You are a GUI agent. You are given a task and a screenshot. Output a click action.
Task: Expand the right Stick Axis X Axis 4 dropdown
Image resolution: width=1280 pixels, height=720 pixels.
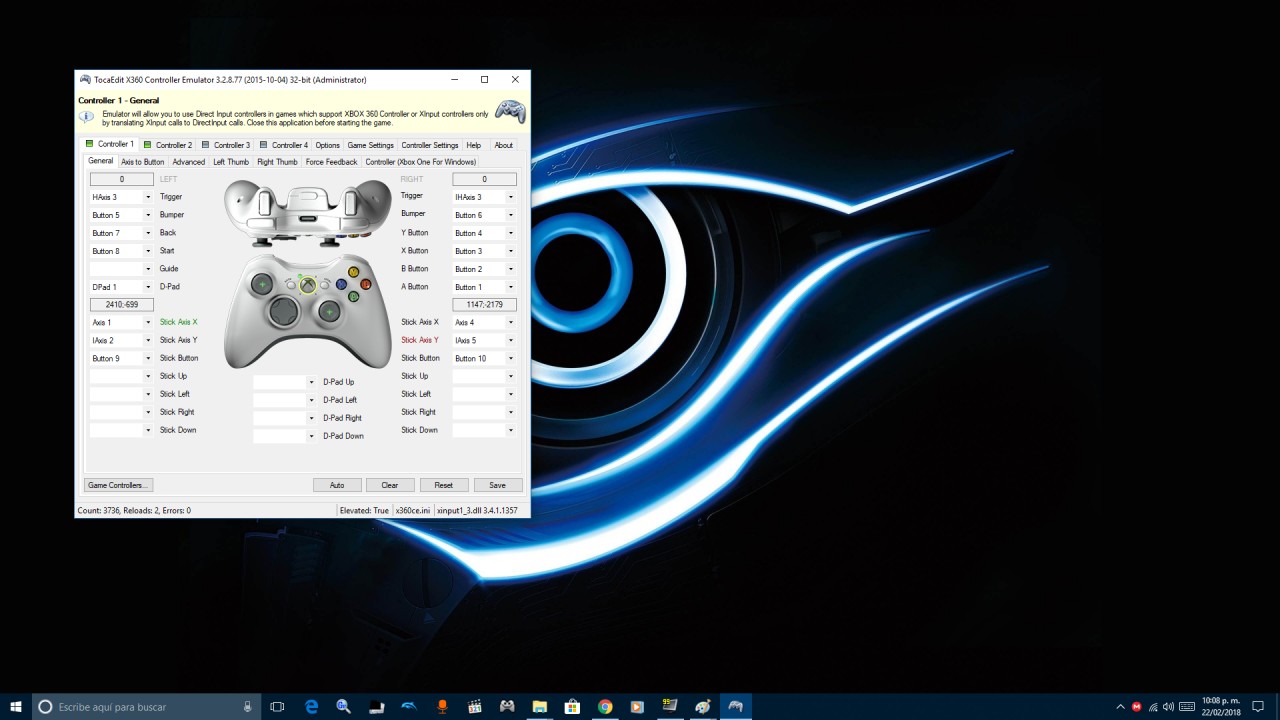pos(484,322)
